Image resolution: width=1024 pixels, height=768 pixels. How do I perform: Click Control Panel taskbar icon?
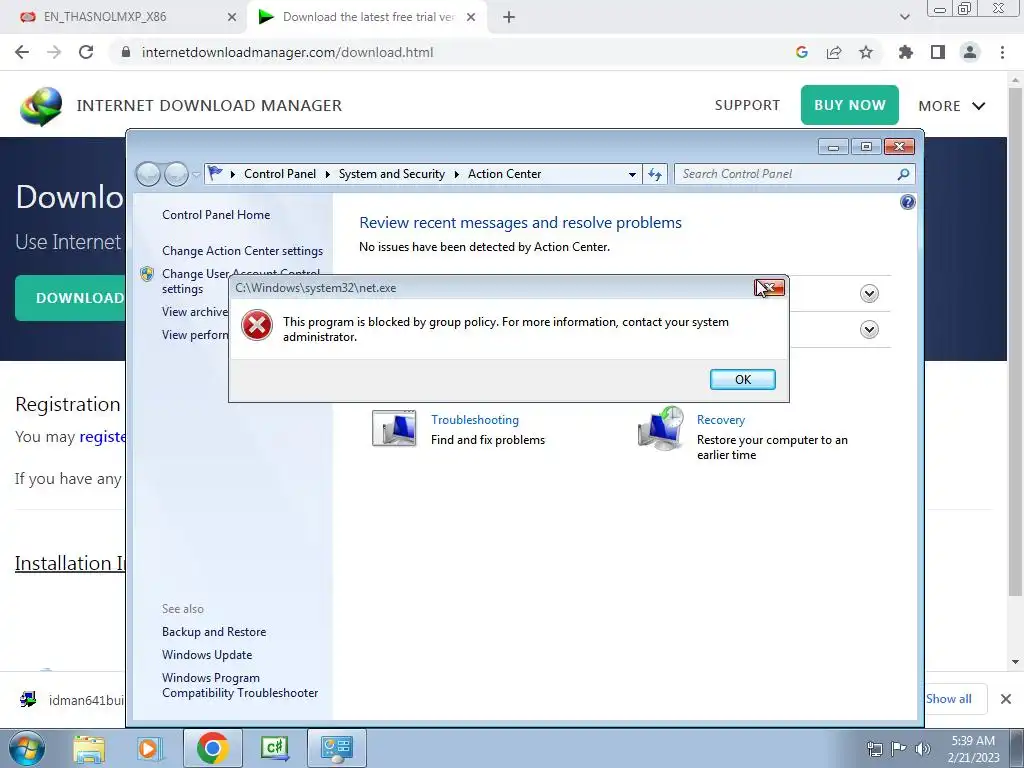(336, 748)
